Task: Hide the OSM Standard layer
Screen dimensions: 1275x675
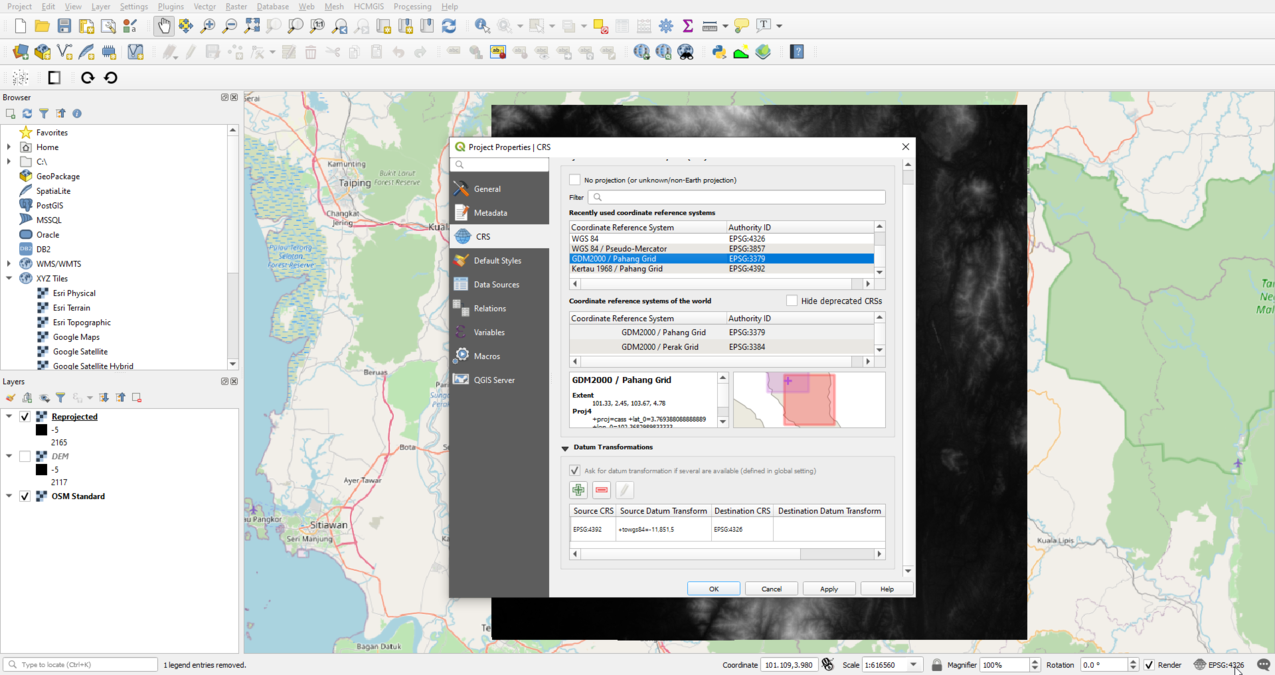Action: (23, 495)
